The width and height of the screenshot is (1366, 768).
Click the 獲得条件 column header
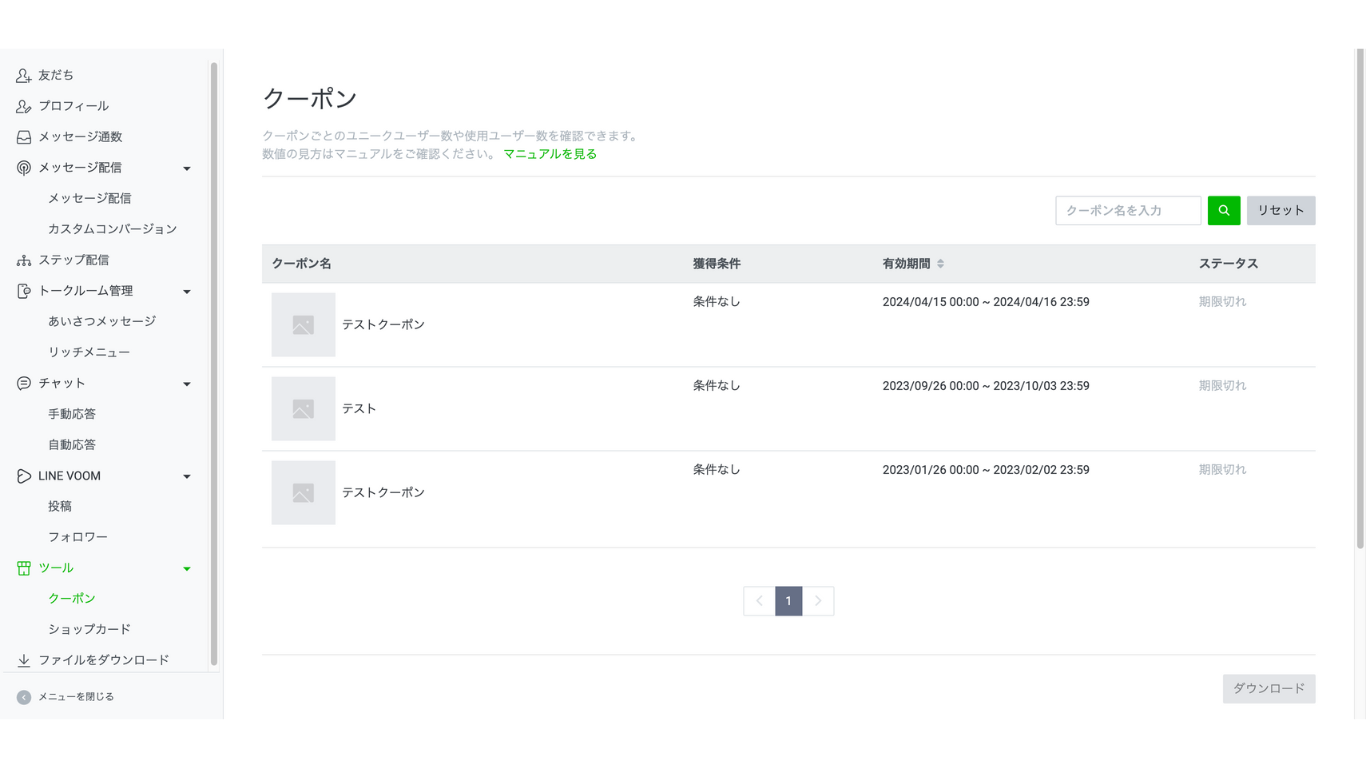(717, 264)
